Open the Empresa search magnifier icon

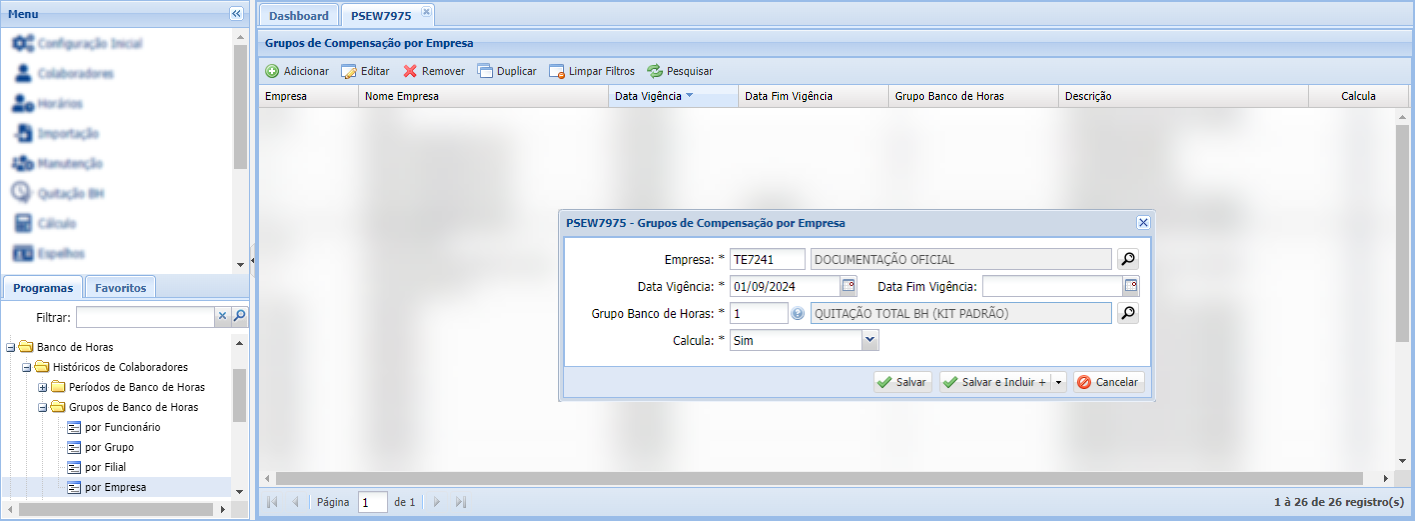point(1127,260)
